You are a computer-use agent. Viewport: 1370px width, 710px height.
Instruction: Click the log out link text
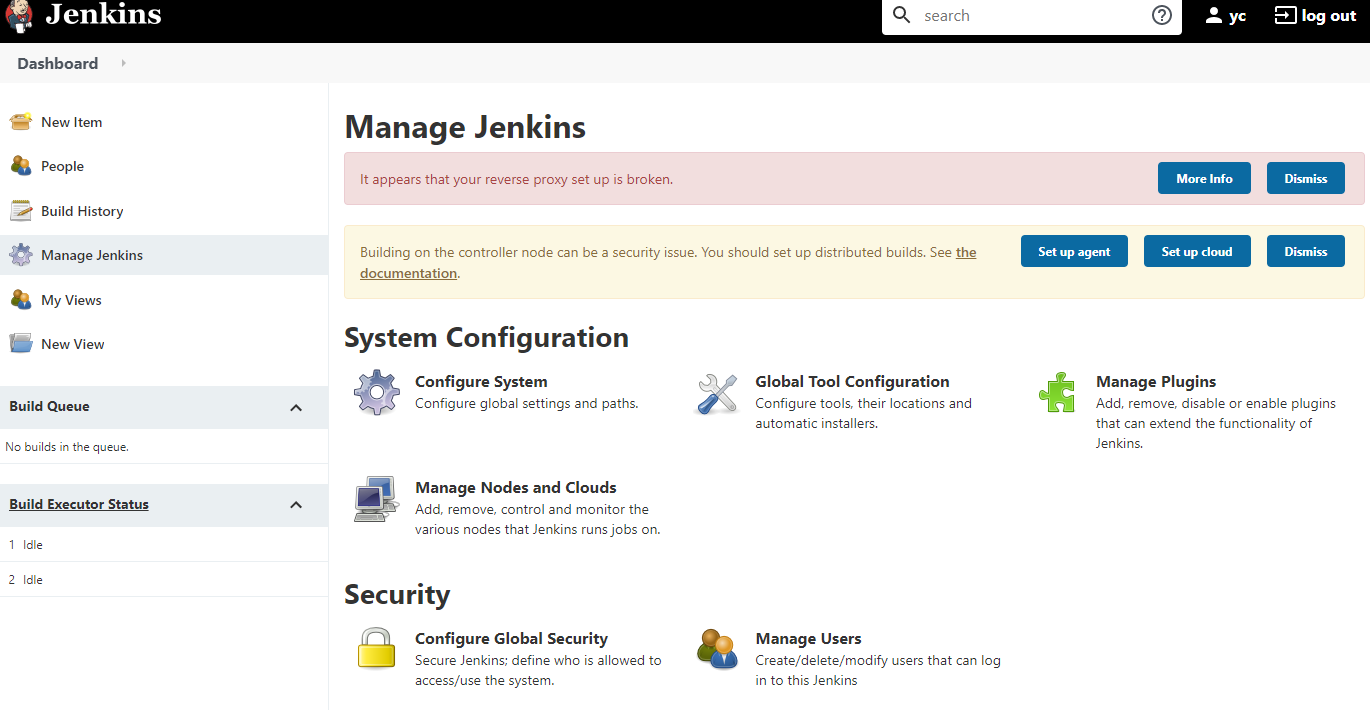tap(1329, 16)
